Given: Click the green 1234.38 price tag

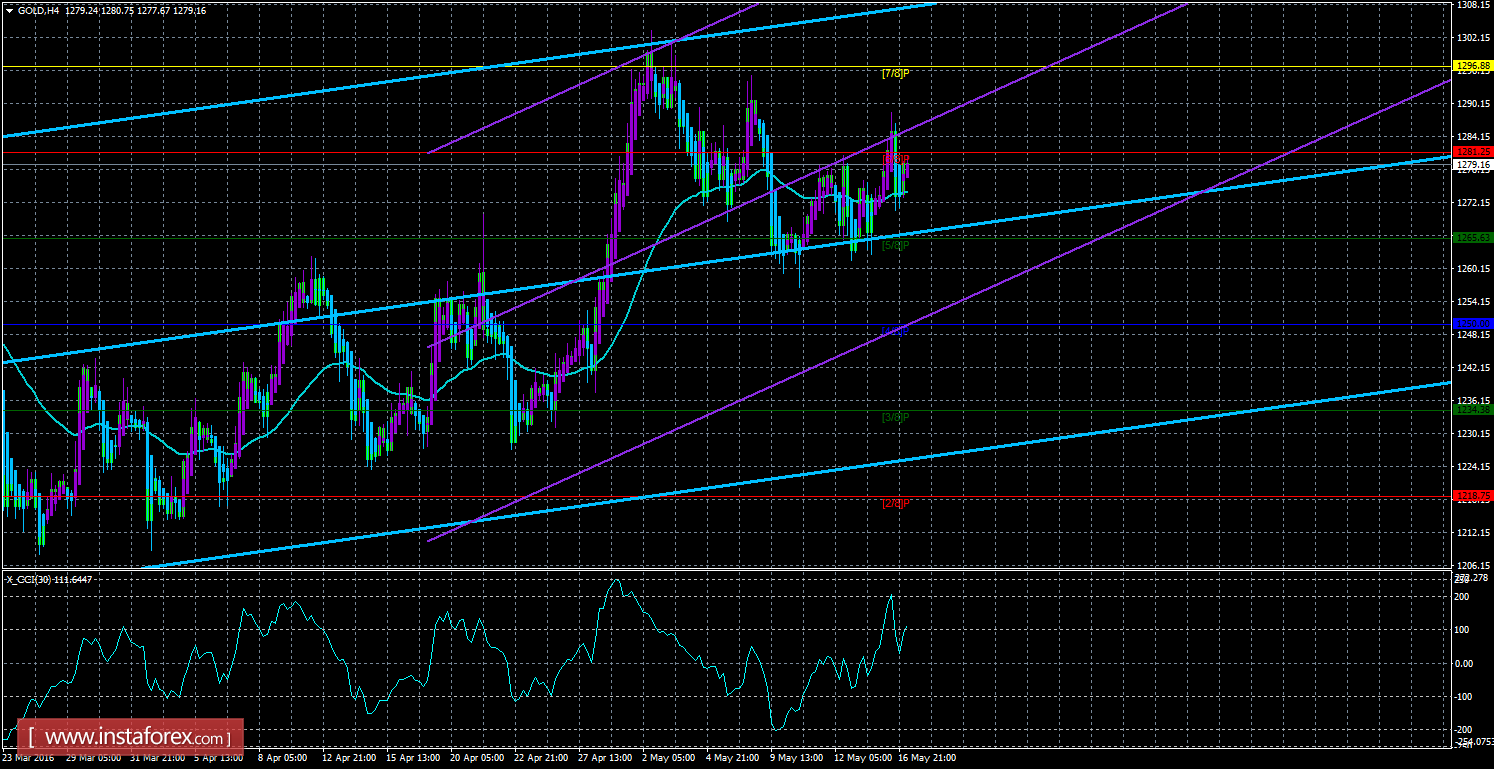Looking at the screenshot, I should (1475, 410).
